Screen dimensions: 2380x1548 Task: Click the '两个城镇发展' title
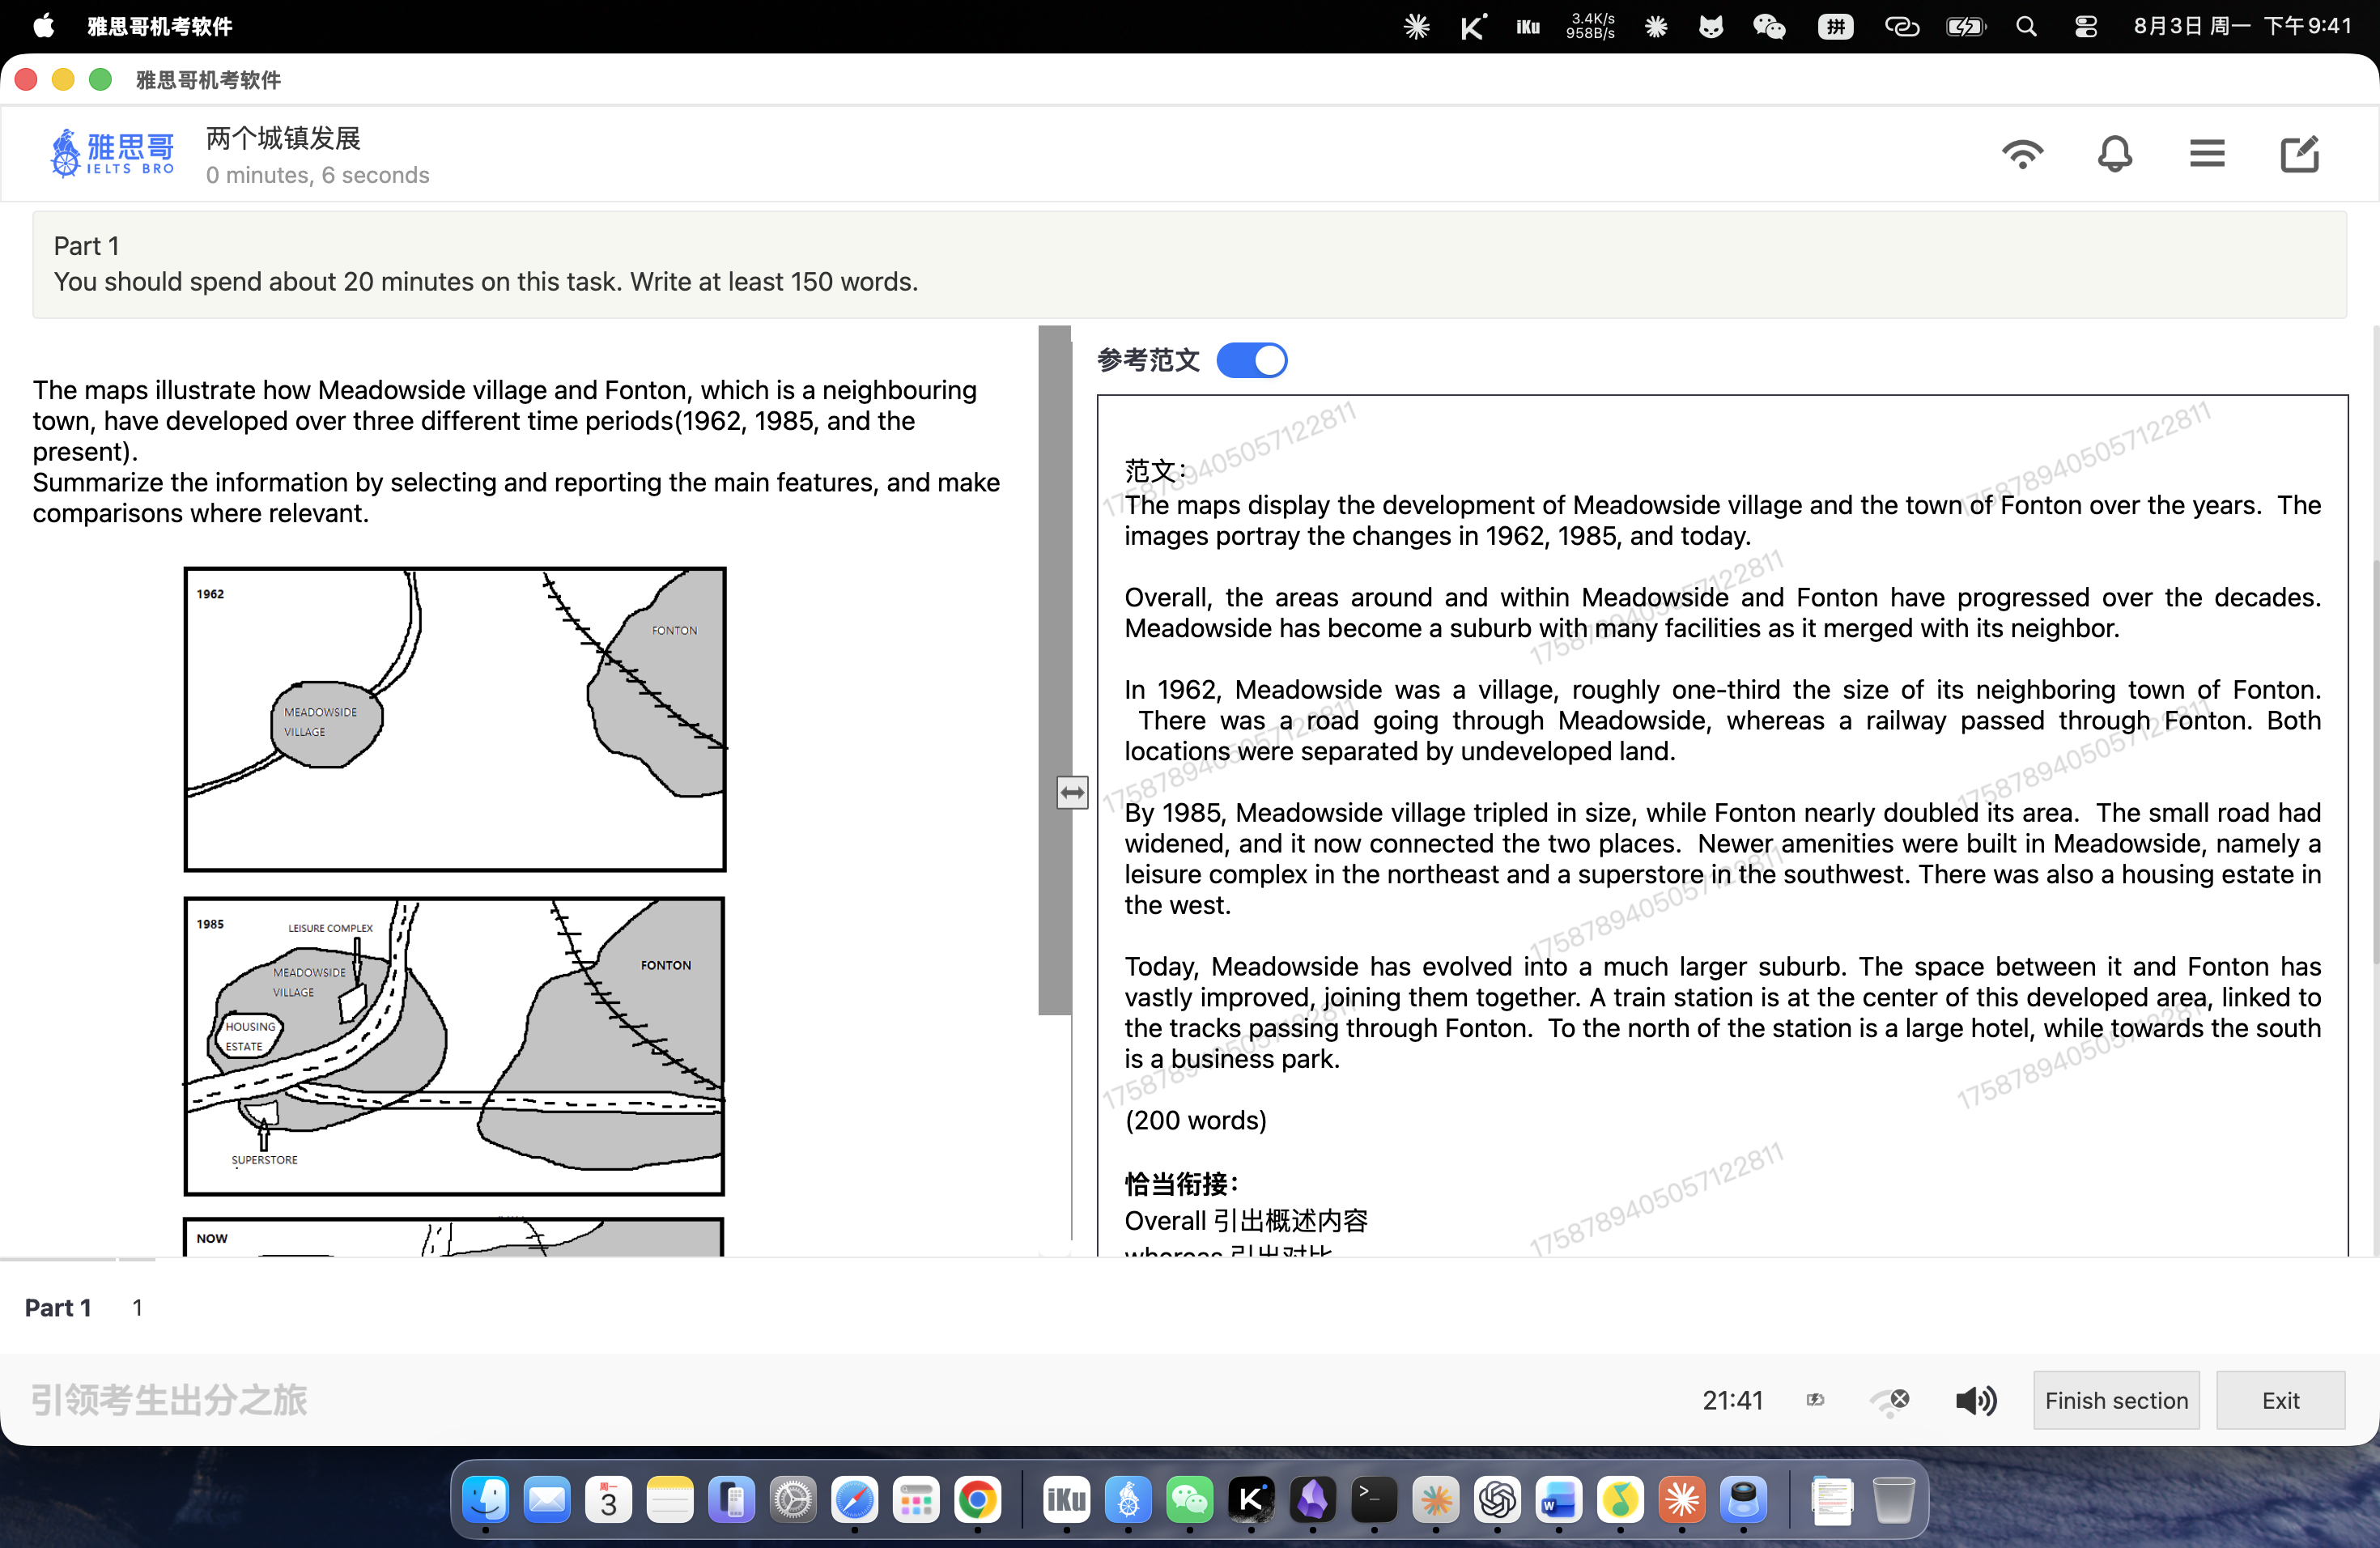click(283, 138)
